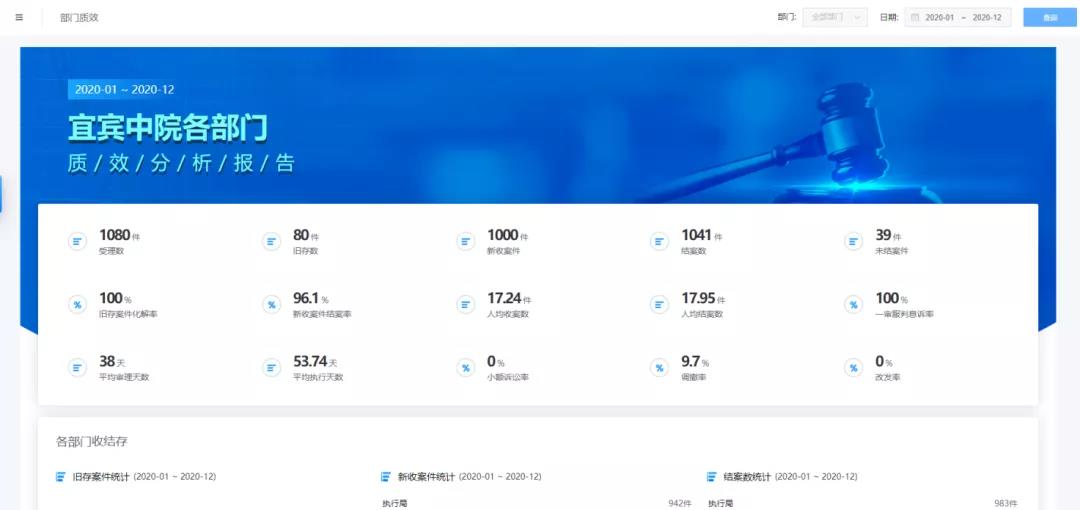The image size is (1080, 510).
Task: Click the calendar icon in date field
Action: pos(915,17)
